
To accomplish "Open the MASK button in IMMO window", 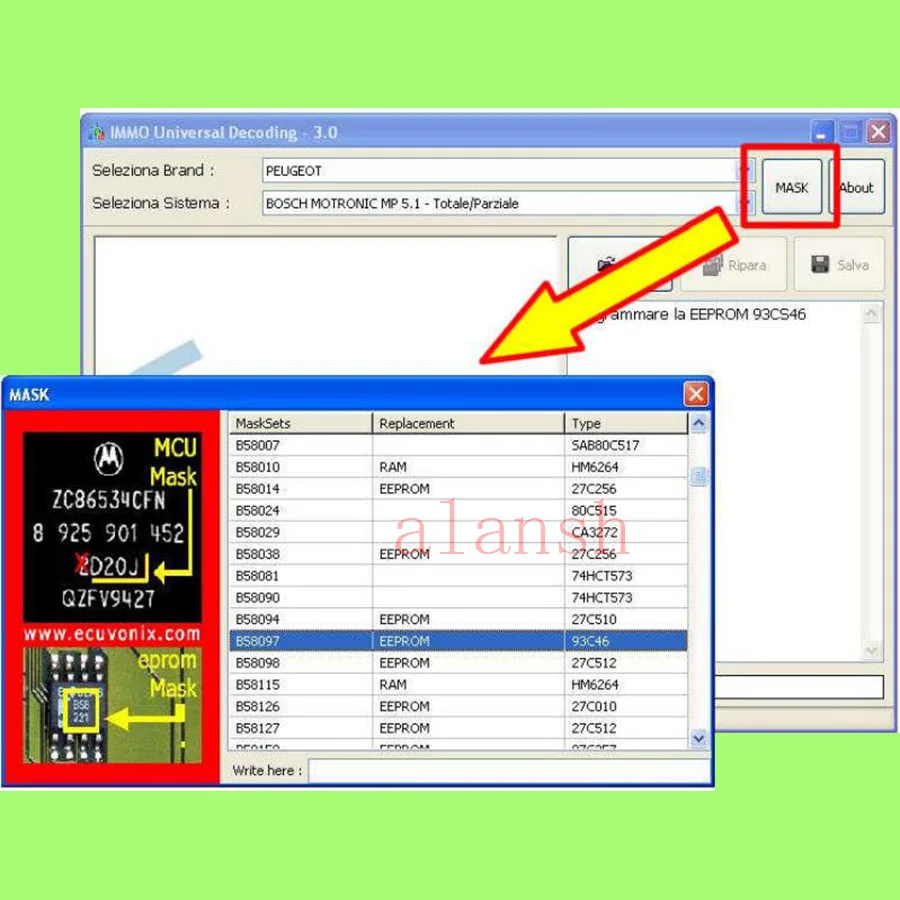I will pyautogui.click(x=792, y=187).
